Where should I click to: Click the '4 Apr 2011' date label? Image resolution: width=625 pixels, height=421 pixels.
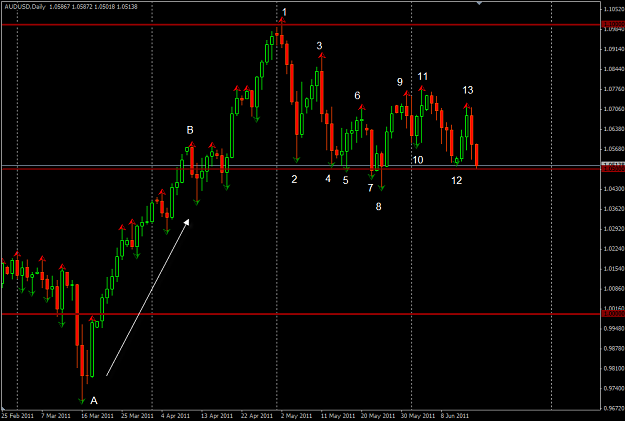coord(175,416)
